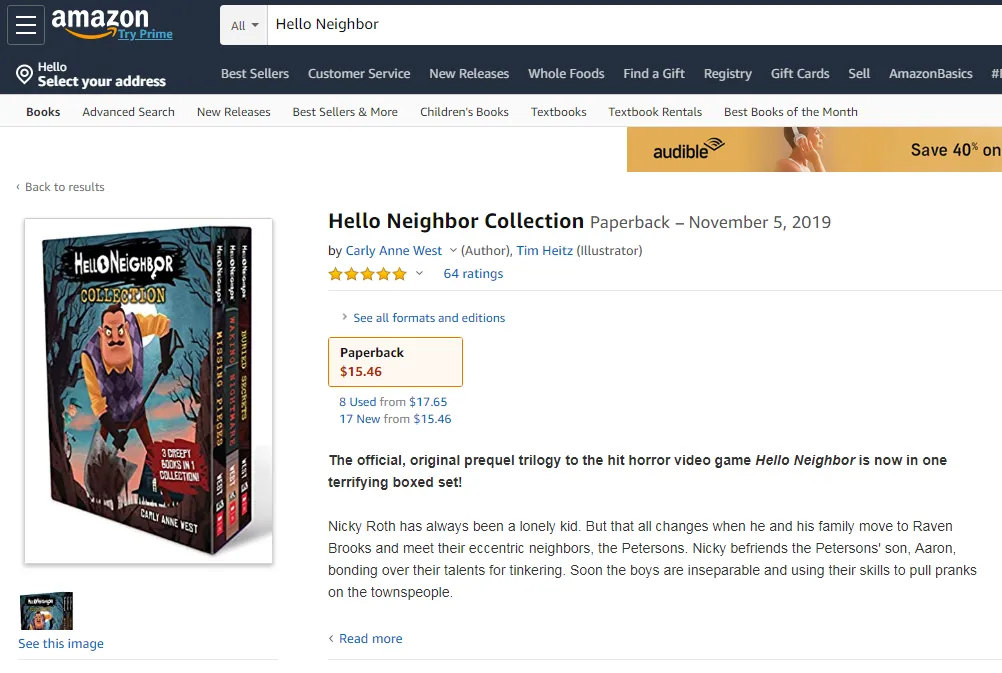Open the Children's Books tab
The image size is (1002, 673).
[464, 112]
